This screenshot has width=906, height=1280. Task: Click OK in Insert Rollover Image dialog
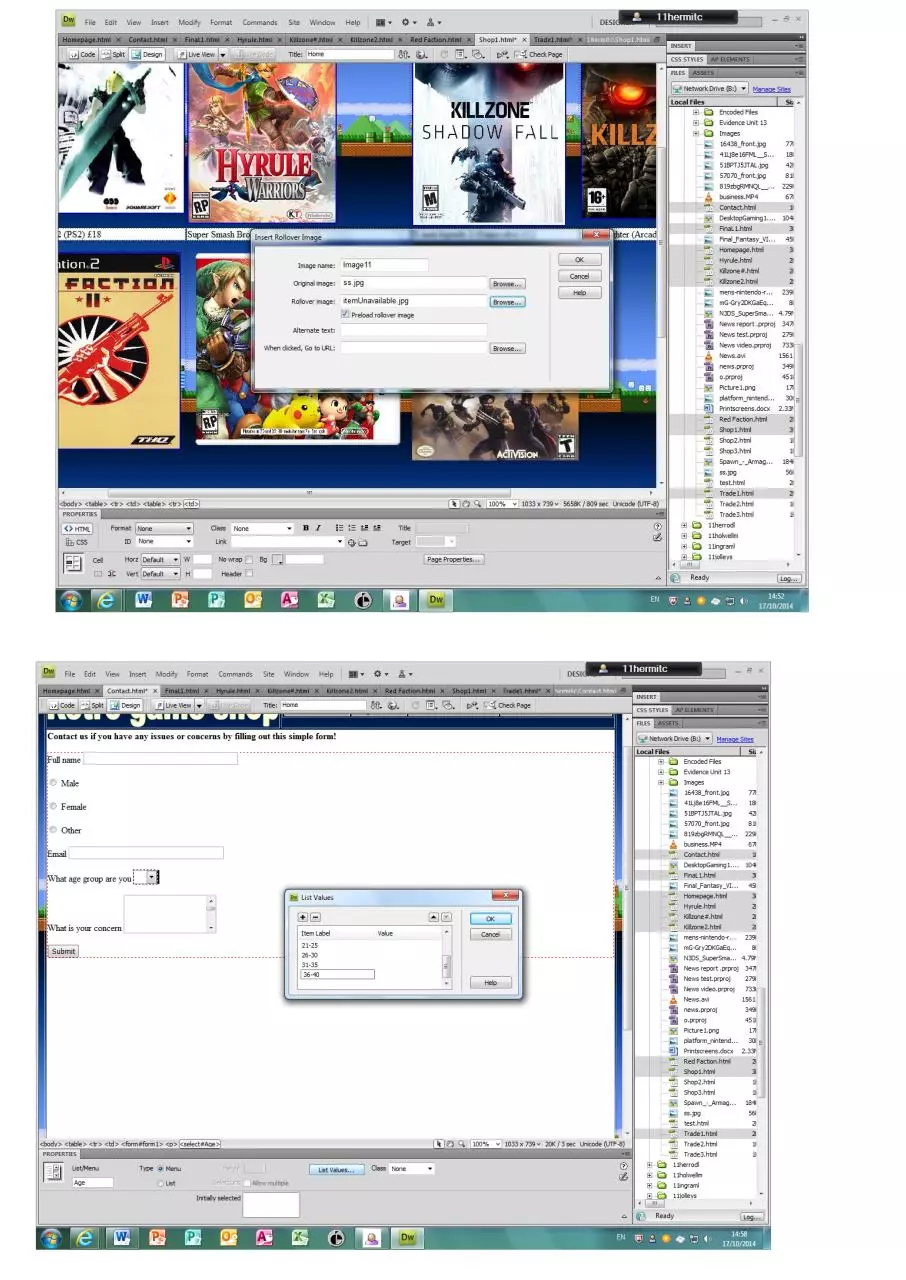tap(580, 260)
